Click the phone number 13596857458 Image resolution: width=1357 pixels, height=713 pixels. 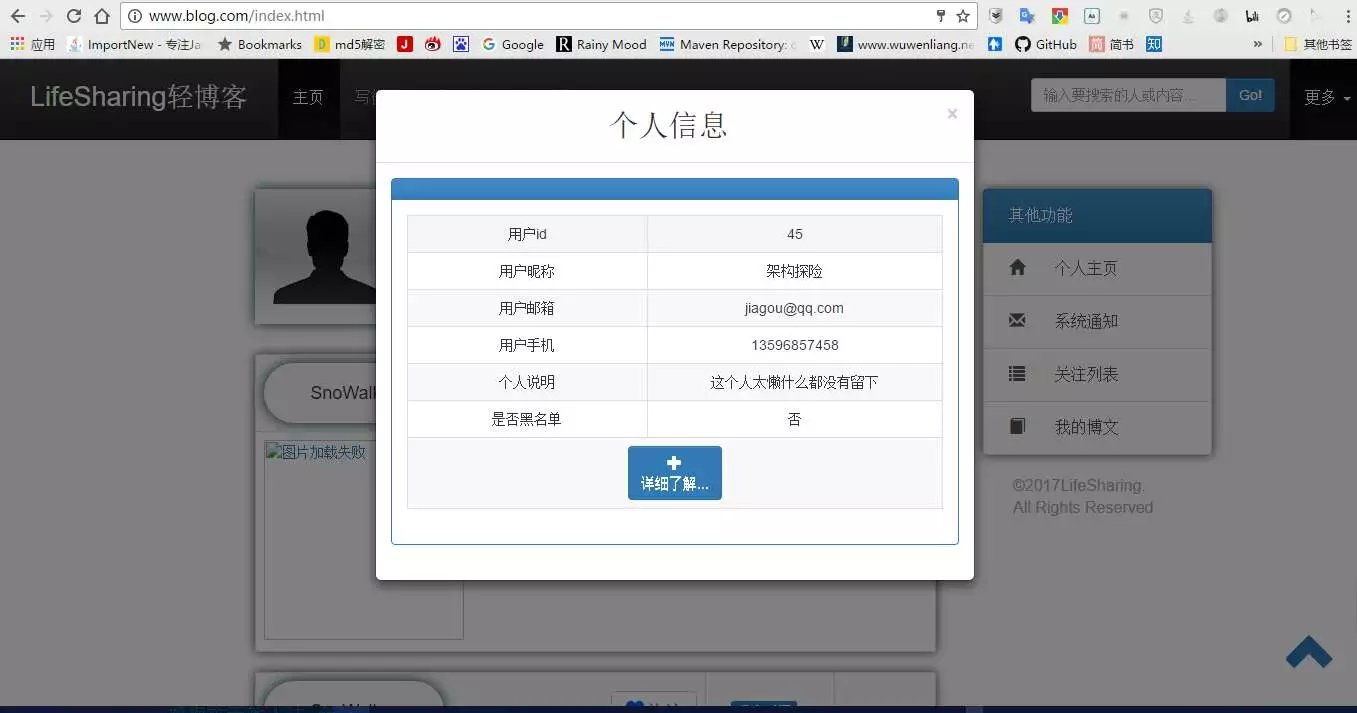click(x=795, y=345)
